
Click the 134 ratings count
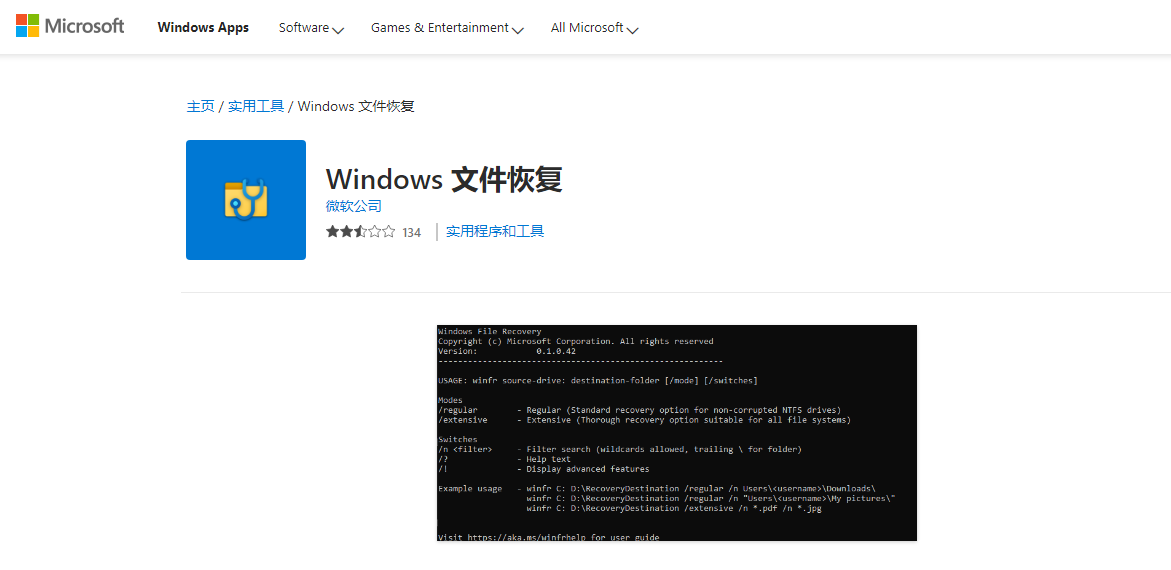[x=411, y=232]
